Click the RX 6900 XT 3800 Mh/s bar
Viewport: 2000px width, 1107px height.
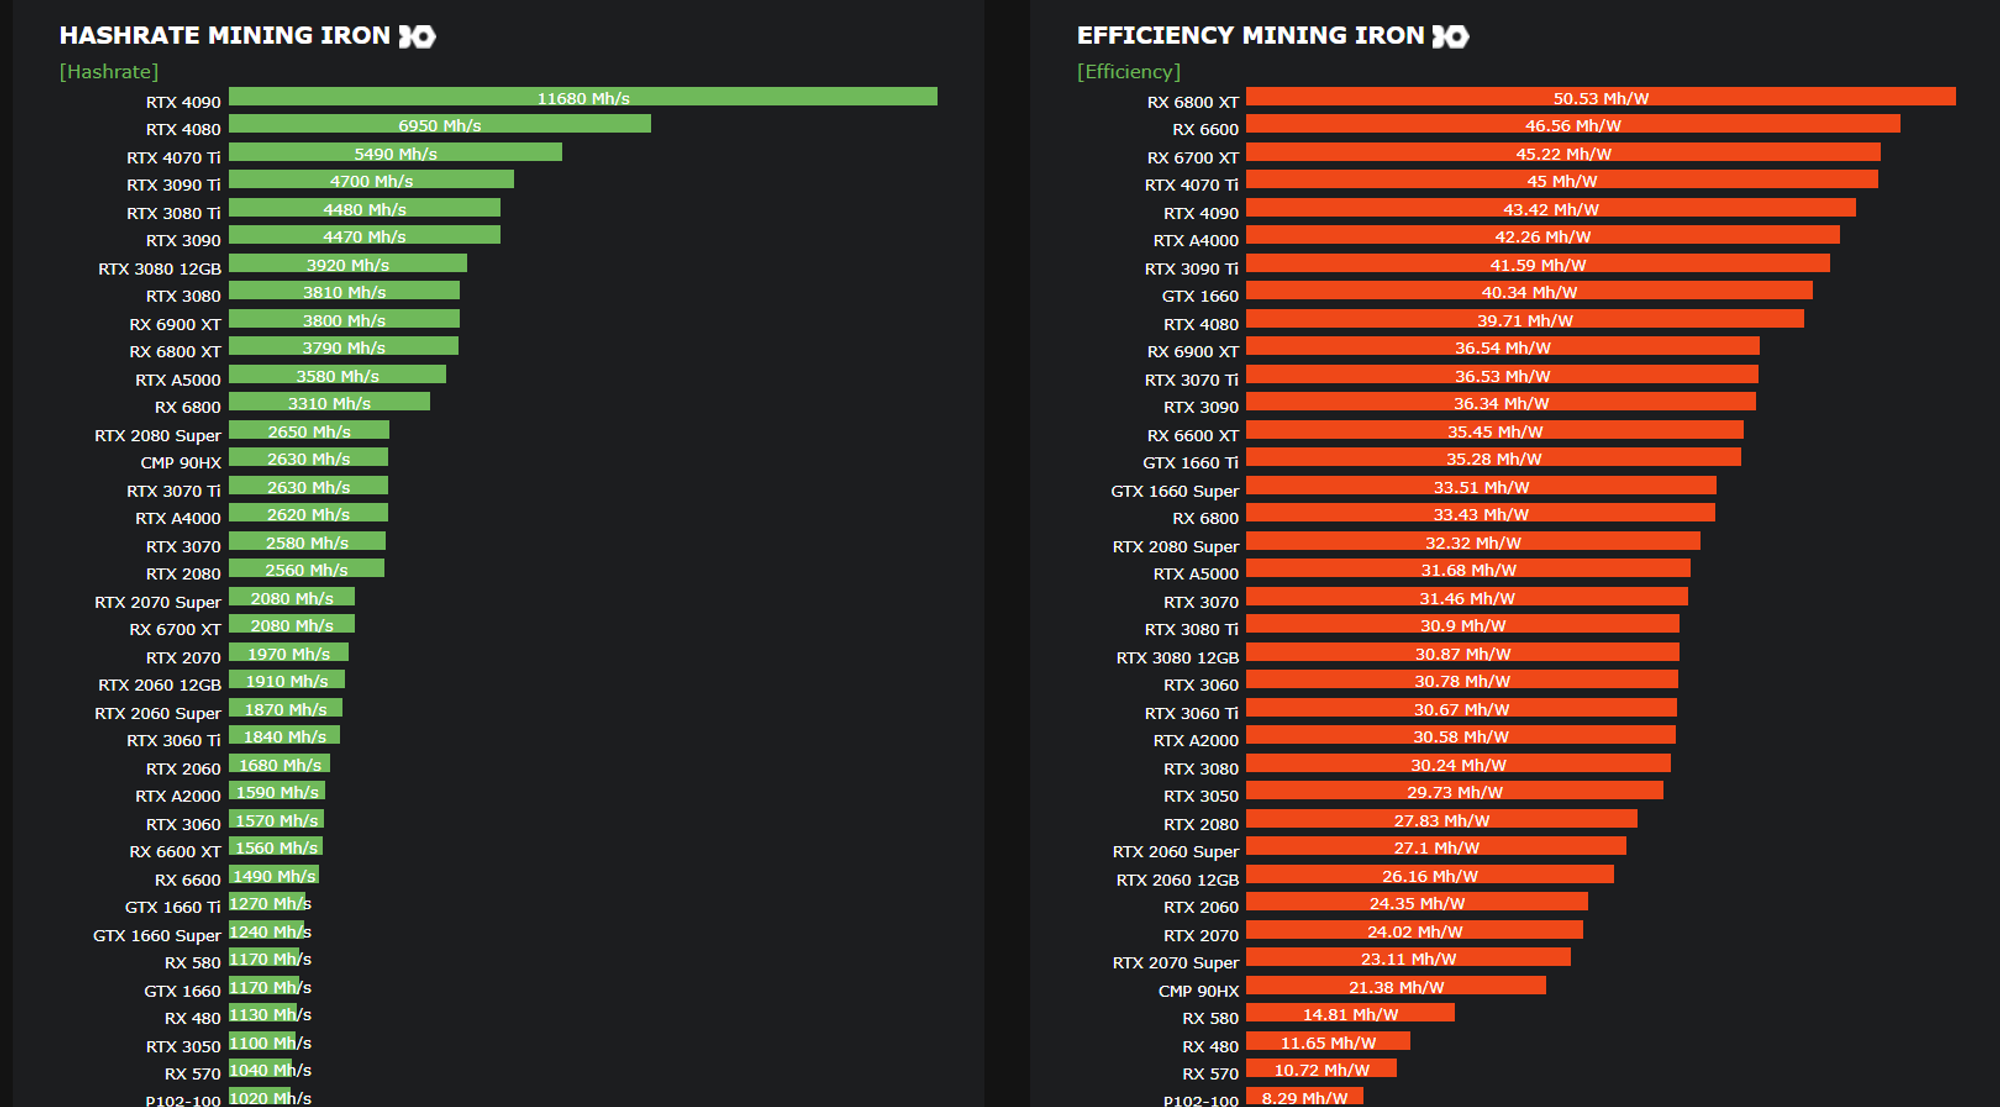click(x=344, y=319)
